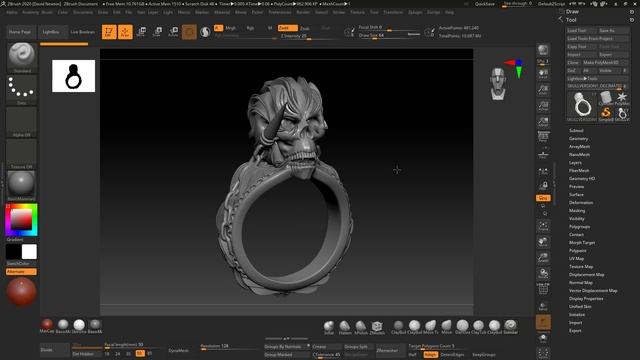The image size is (640, 360).
Task: Click the QuickSave button
Action: [484, 4]
